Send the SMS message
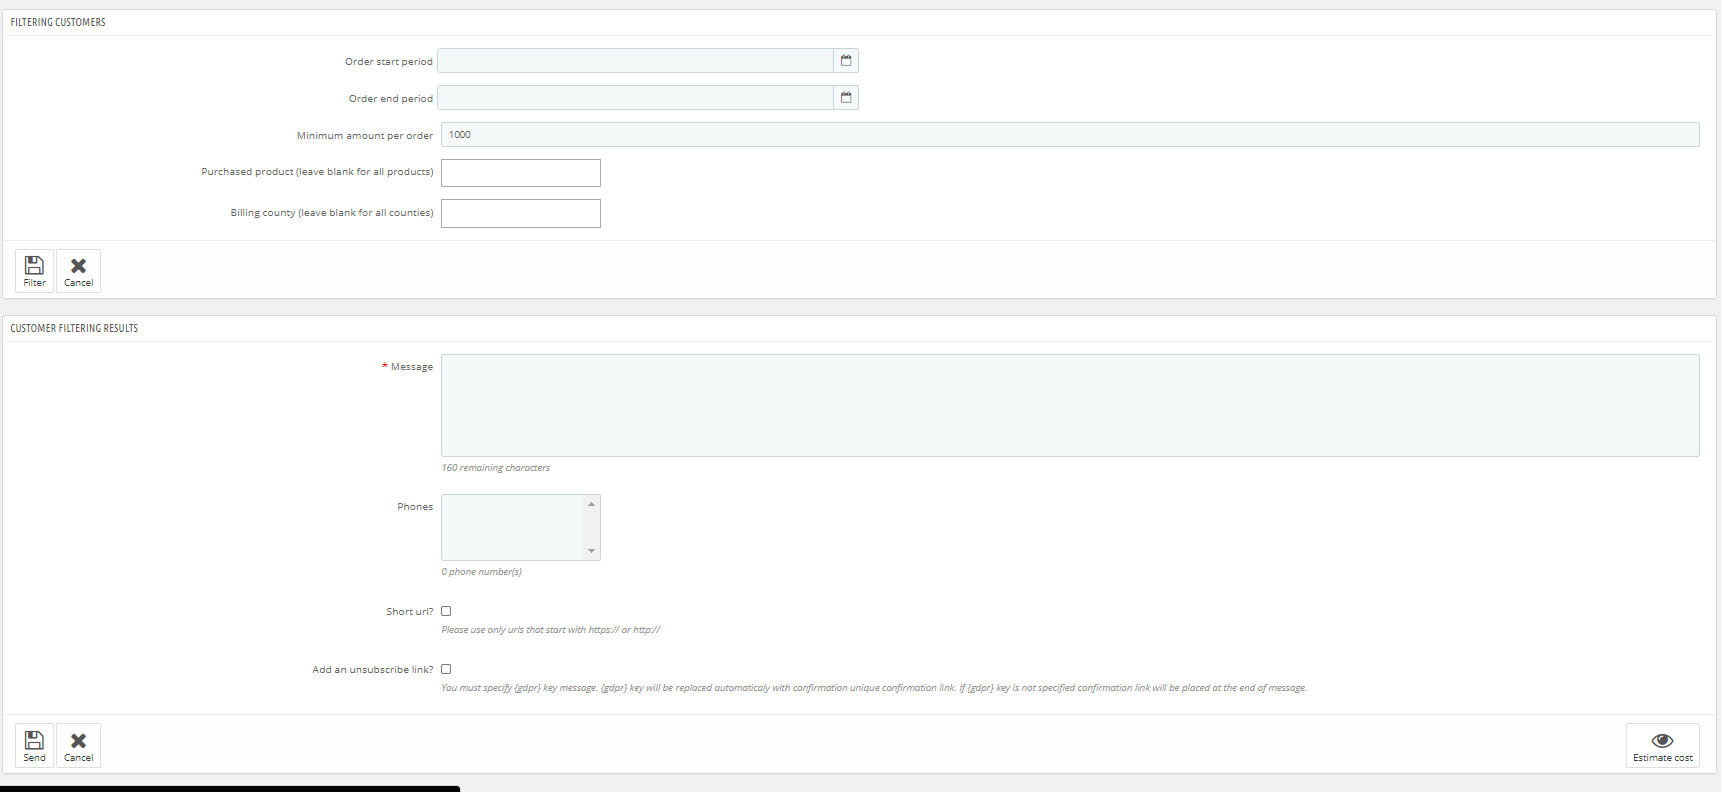The image size is (1721, 792). click(34, 746)
